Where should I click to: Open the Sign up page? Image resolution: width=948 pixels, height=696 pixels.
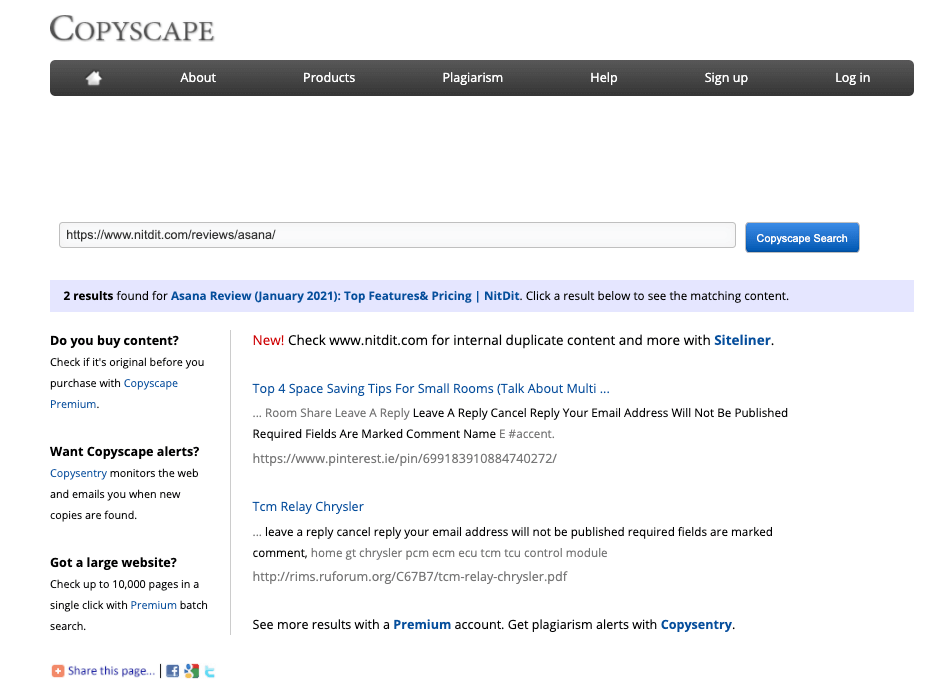[726, 77]
